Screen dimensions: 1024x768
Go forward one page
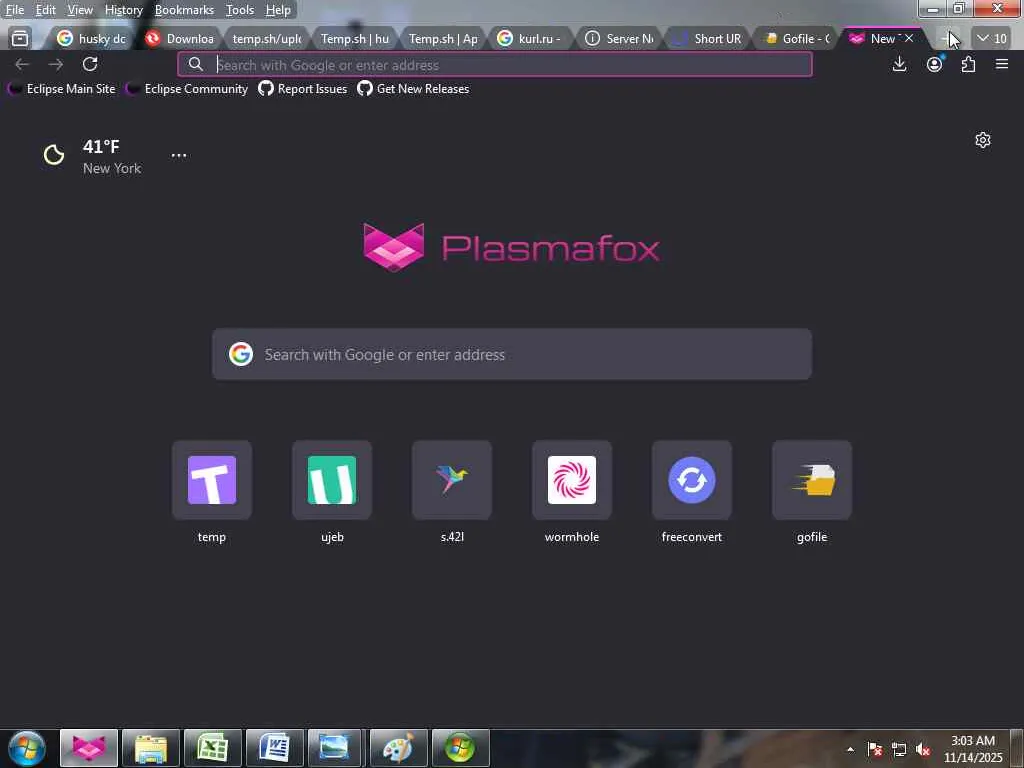(56, 64)
